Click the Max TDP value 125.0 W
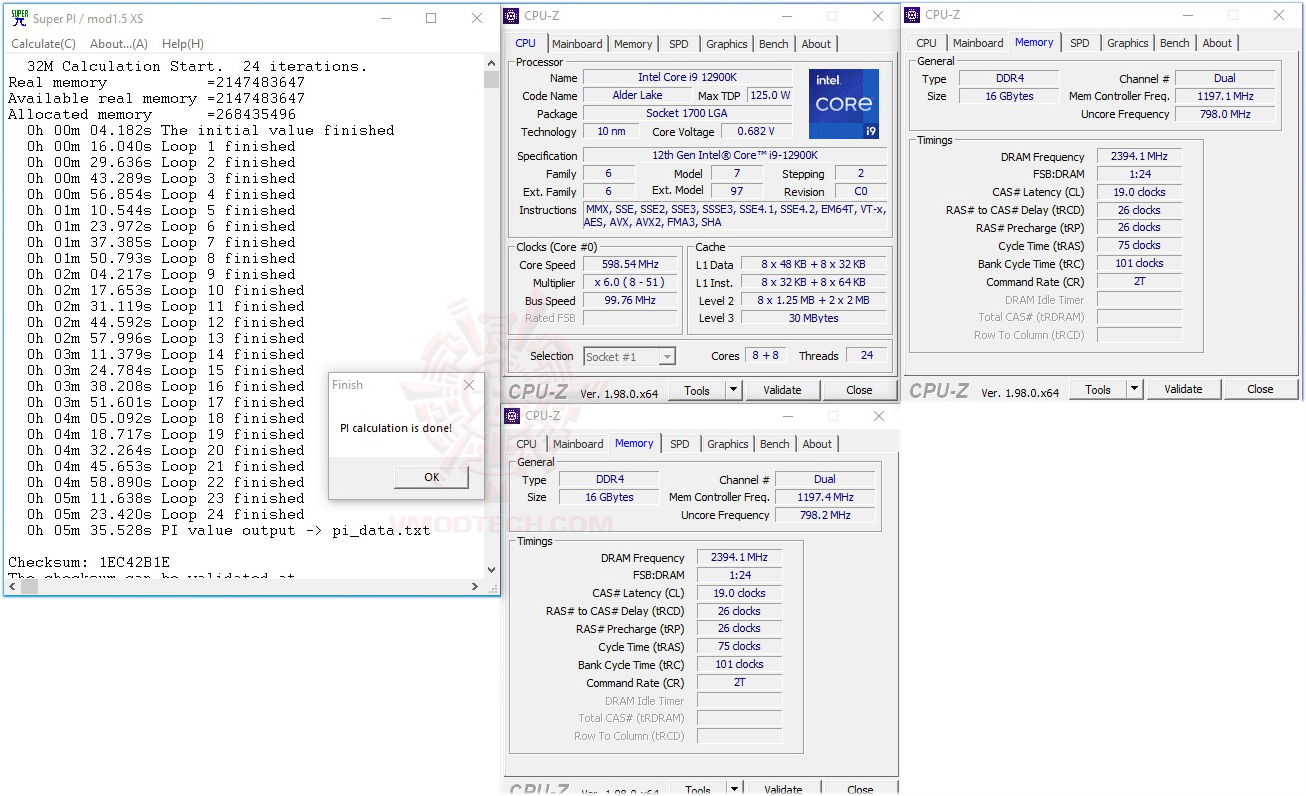This screenshot has width=1306, height=796. [770, 96]
